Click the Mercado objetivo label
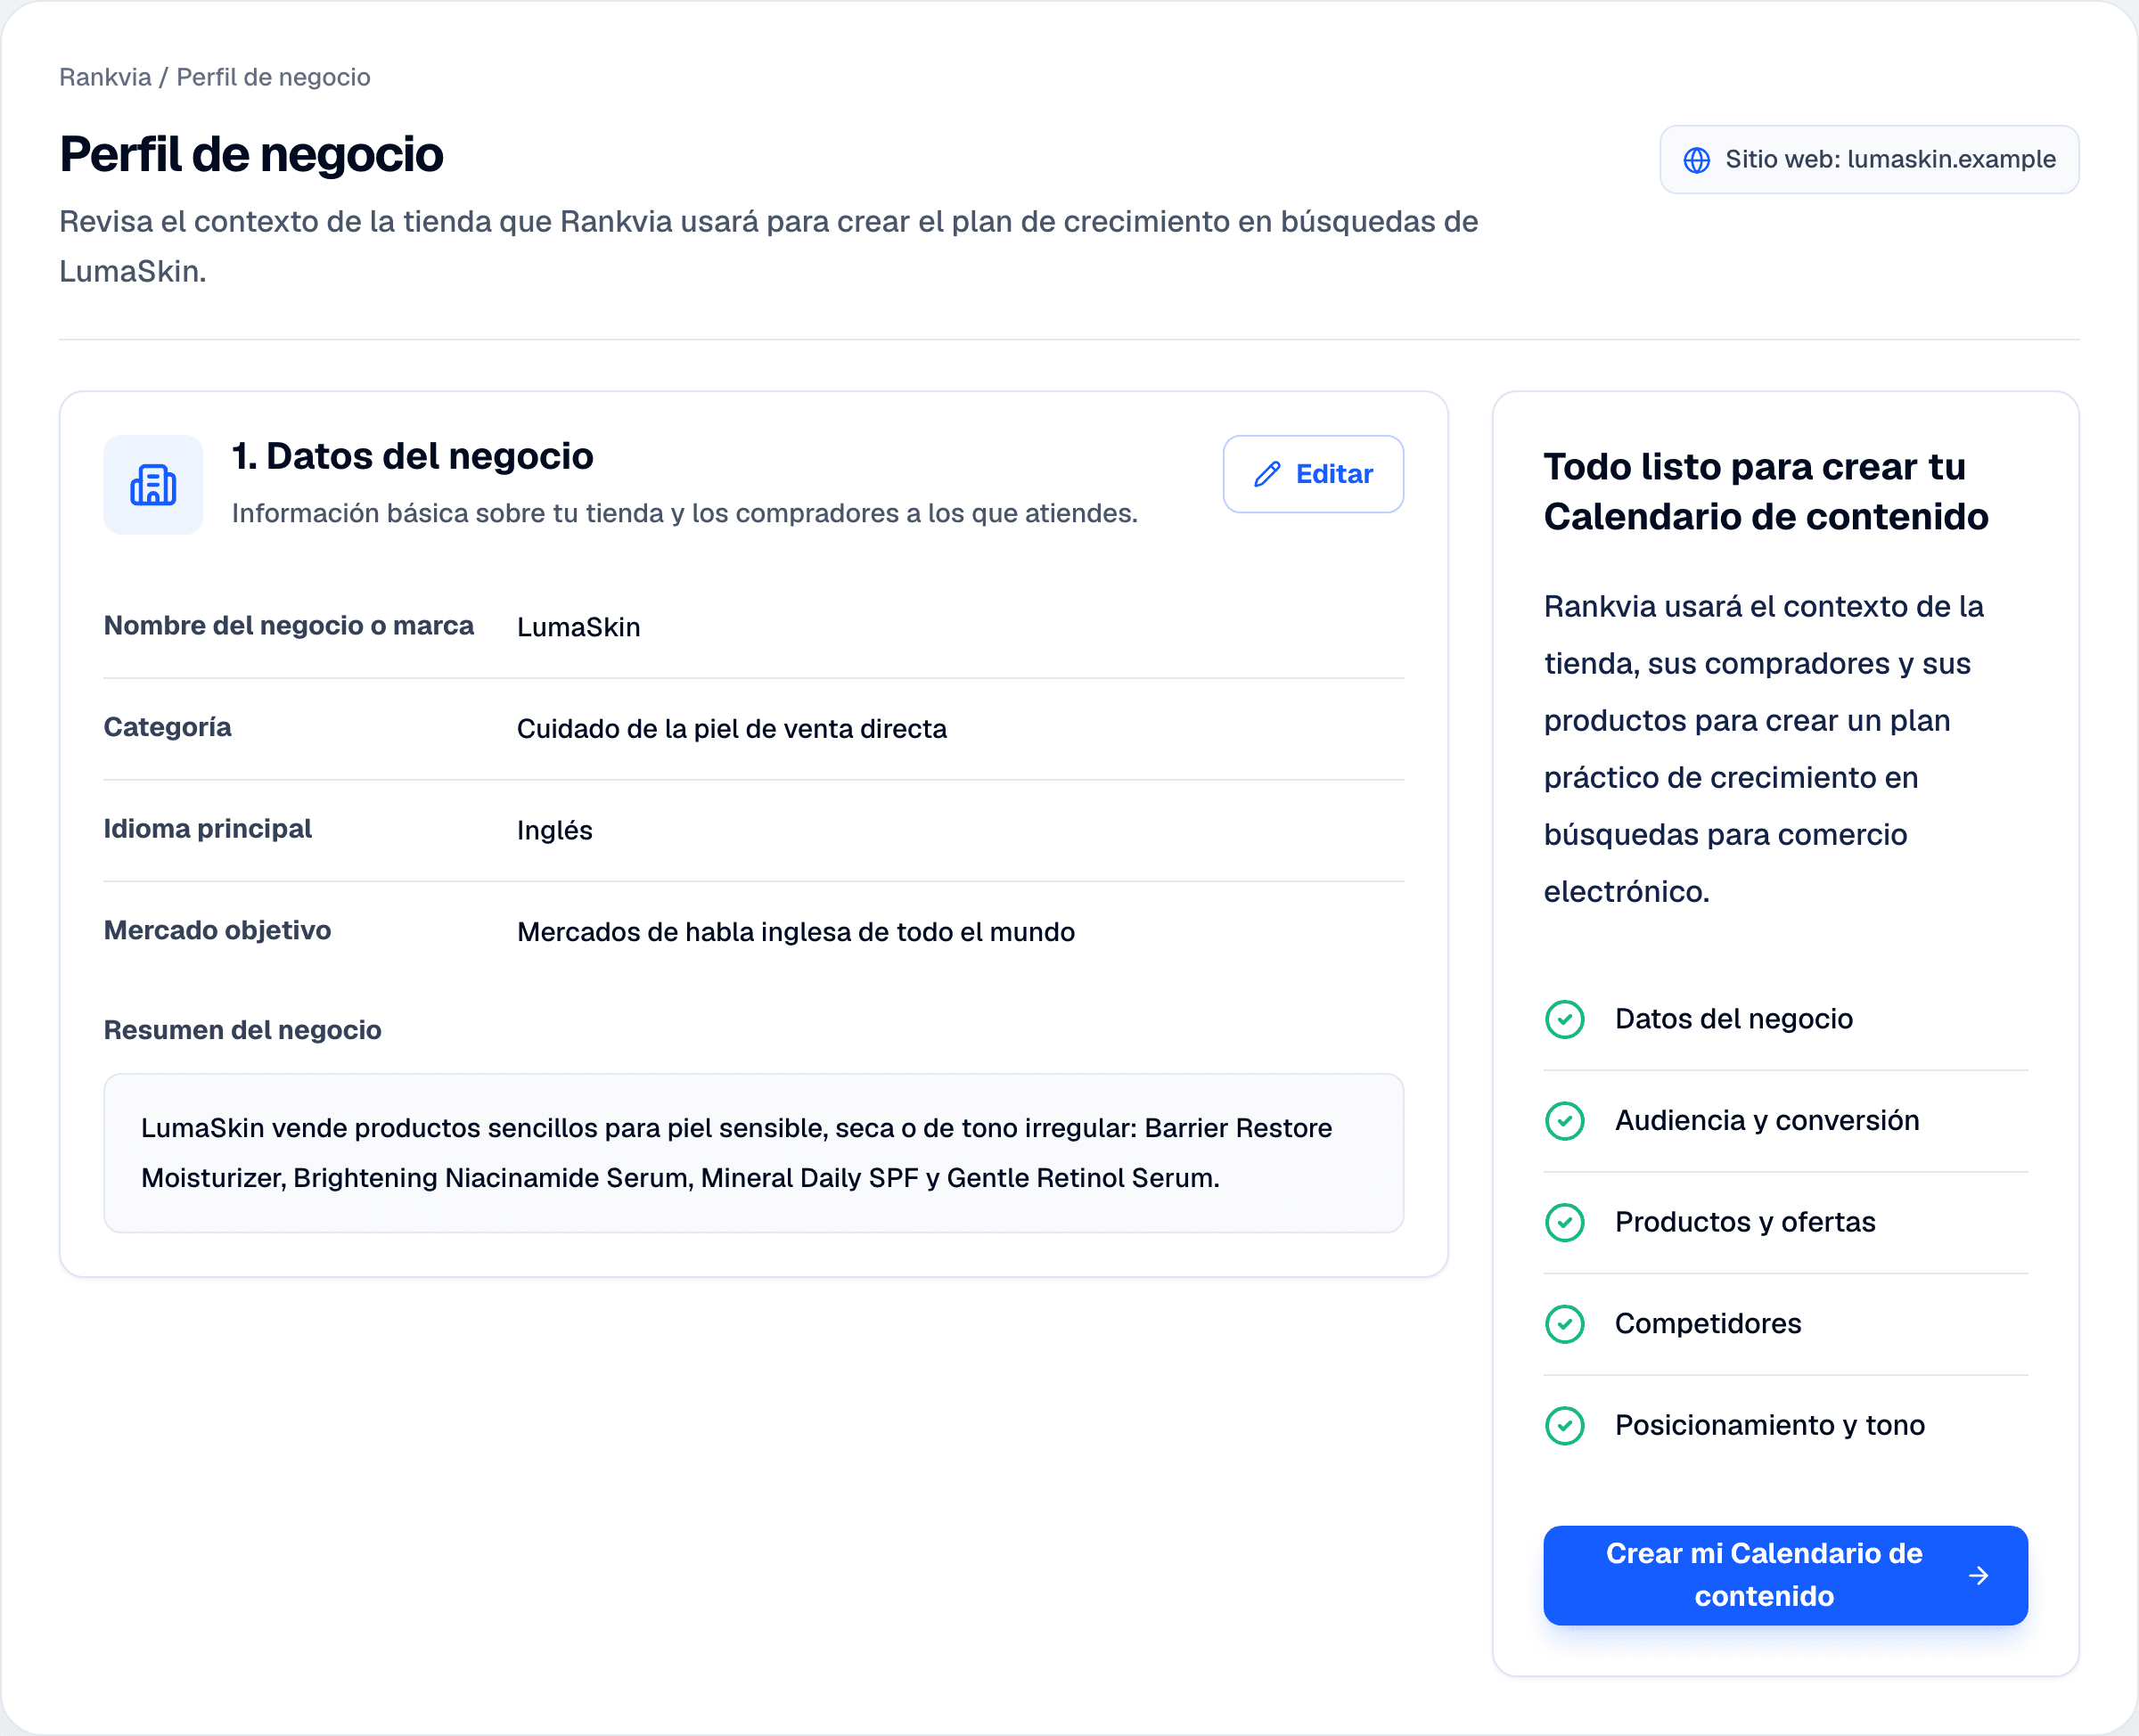This screenshot has width=2139, height=1736. tap(218, 930)
